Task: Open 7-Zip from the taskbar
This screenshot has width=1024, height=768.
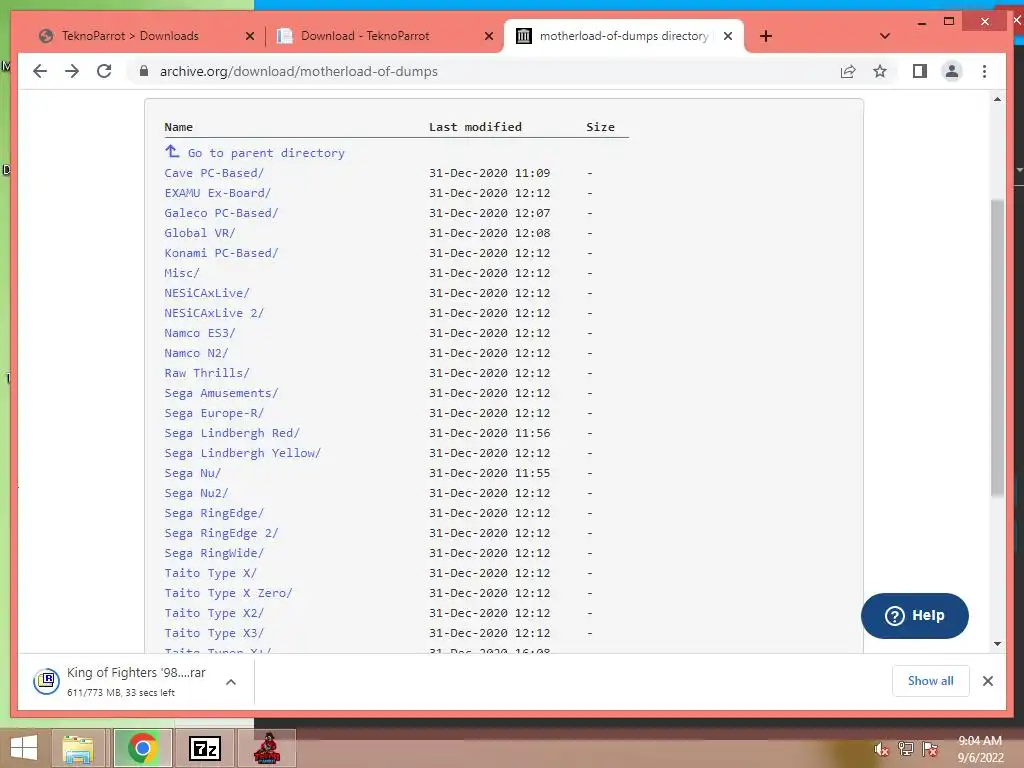Action: [204, 748]
